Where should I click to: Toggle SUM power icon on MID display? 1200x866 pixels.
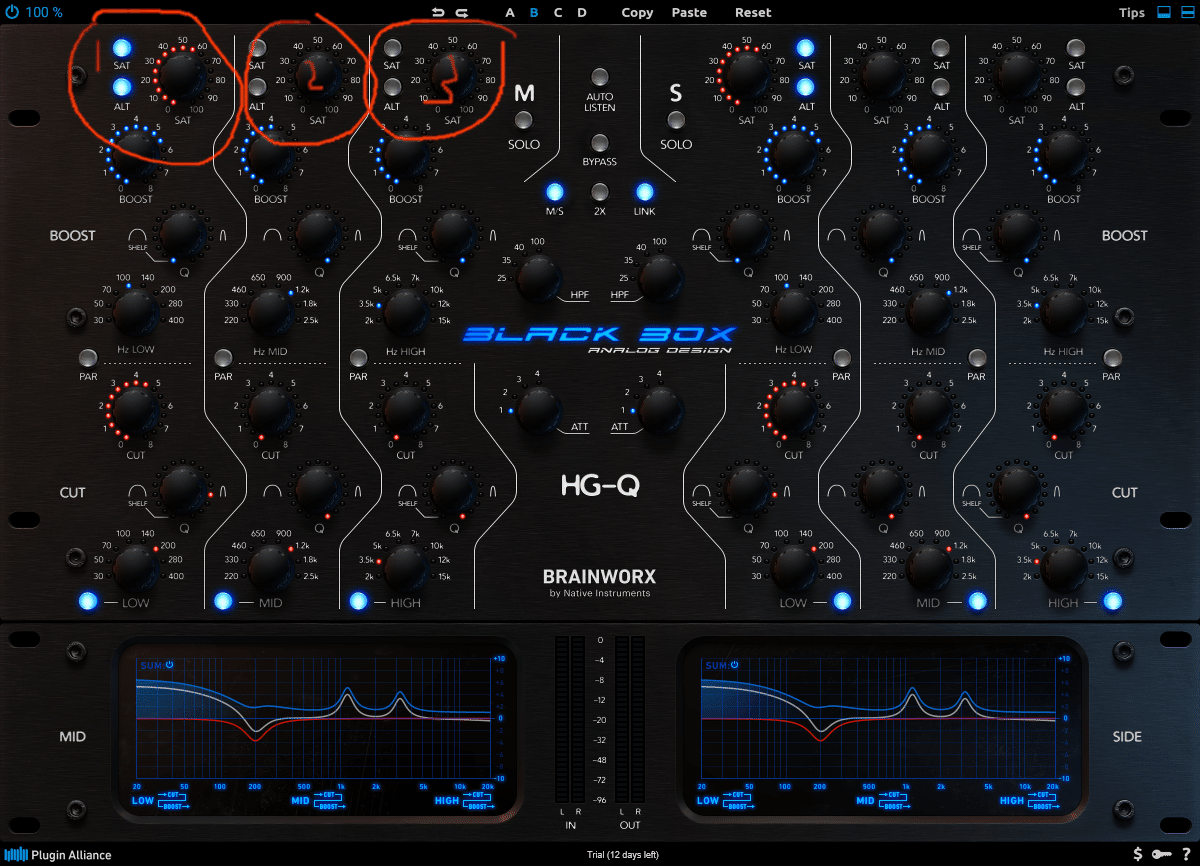tap(170, 665)
